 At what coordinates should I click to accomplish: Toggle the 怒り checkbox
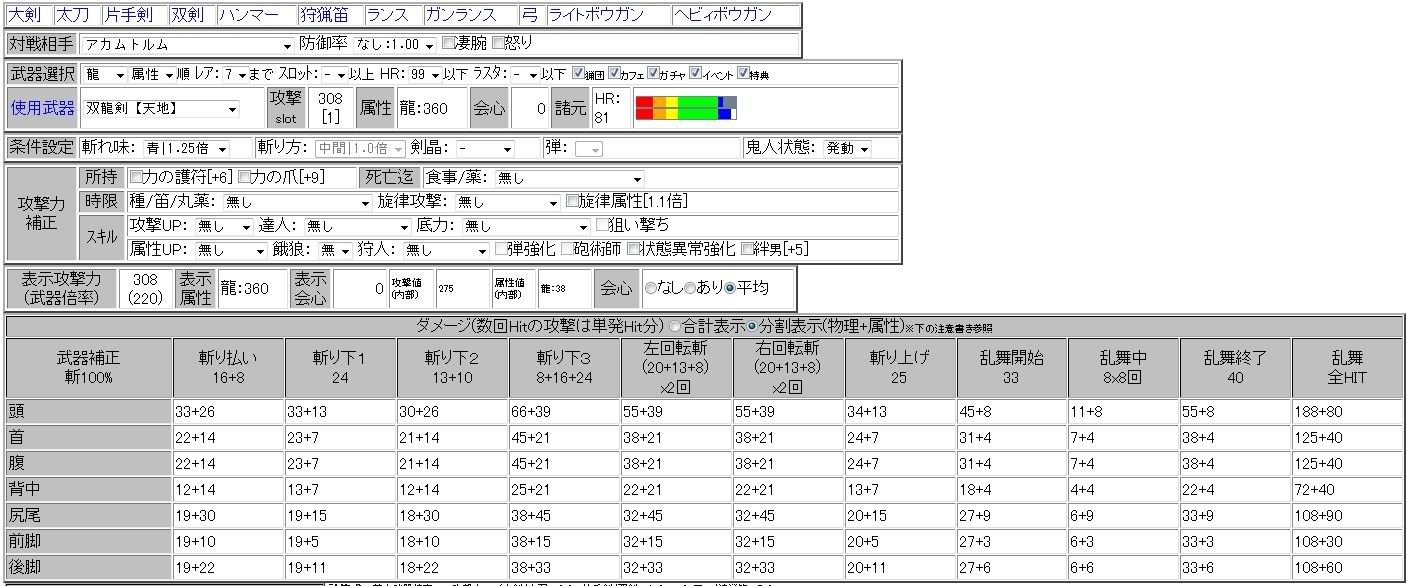pos(498,44)
